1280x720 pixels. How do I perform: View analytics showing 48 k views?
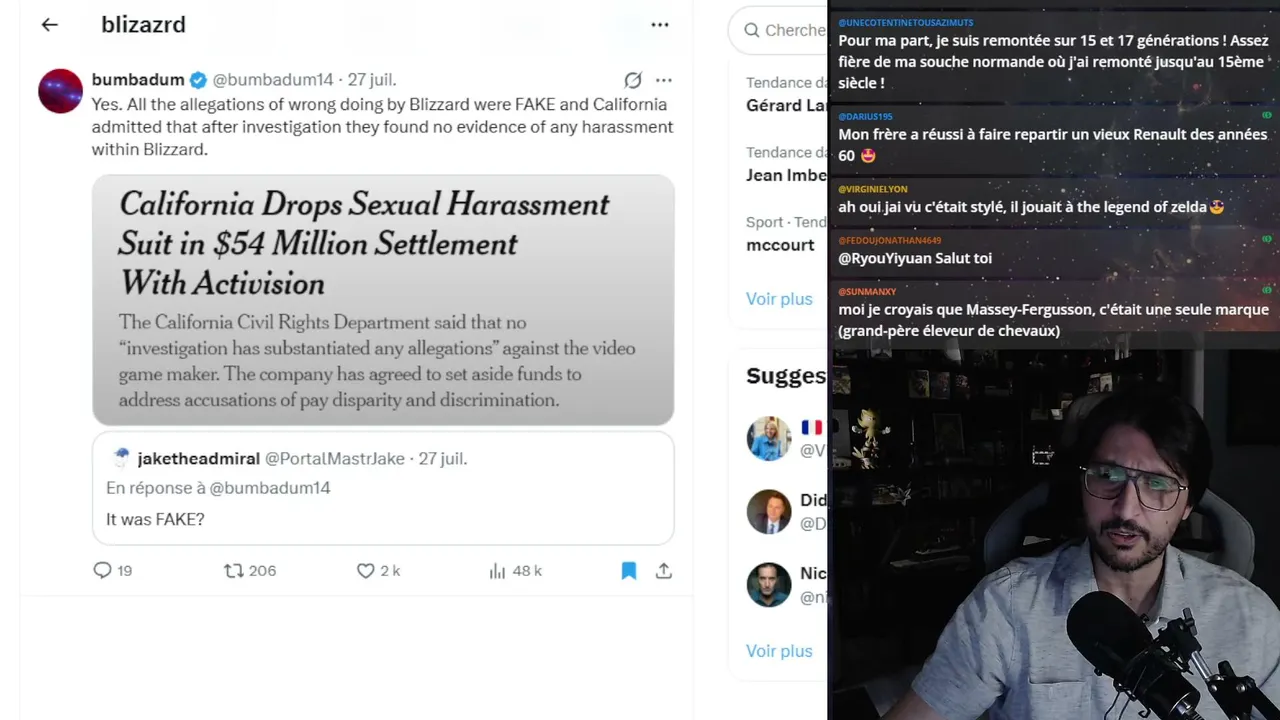497,570
